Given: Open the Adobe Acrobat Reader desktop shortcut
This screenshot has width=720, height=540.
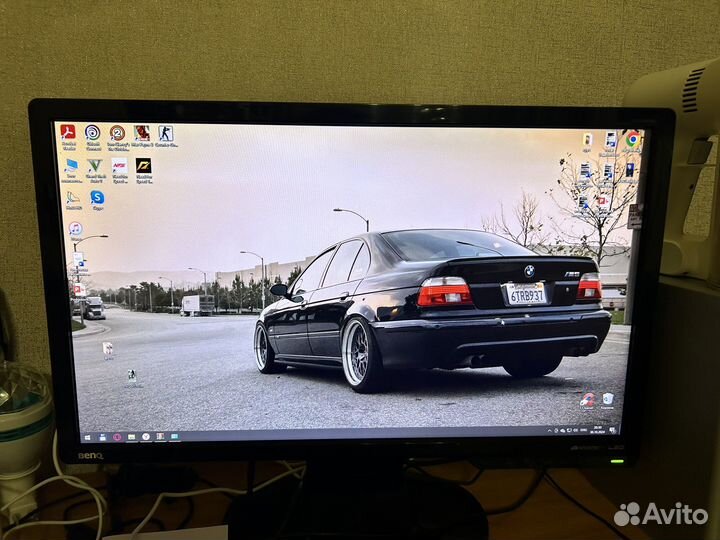Looking at the screenshot, I should tap(68, 132).
